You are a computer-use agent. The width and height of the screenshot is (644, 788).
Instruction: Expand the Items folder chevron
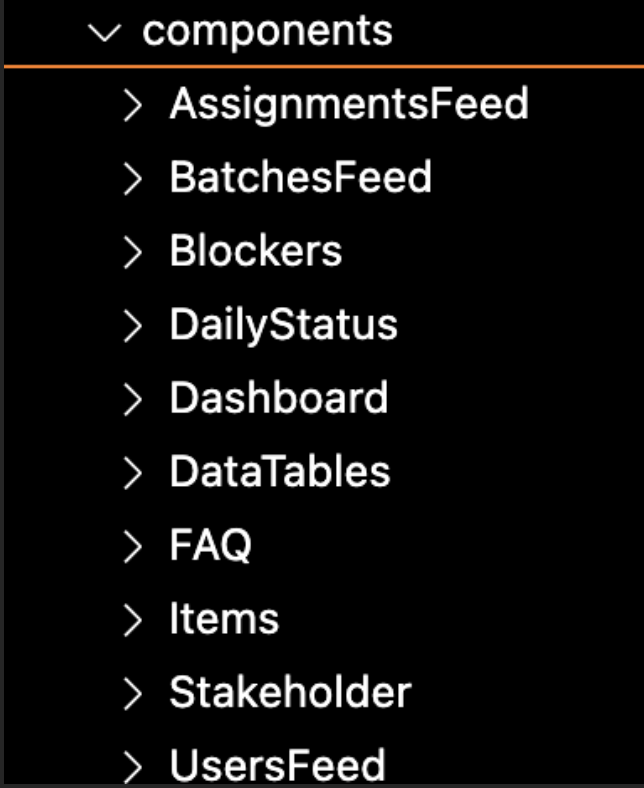coord(133,621)
